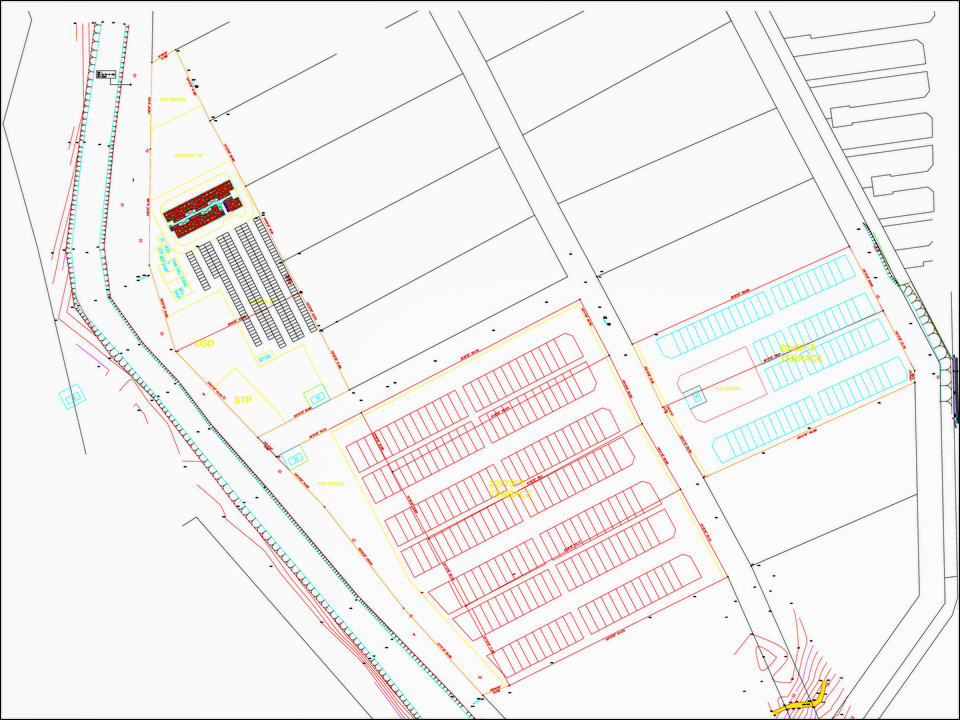
Task: Click the cyan boxed symbol below STP plot
Action: tap(294, 459)
